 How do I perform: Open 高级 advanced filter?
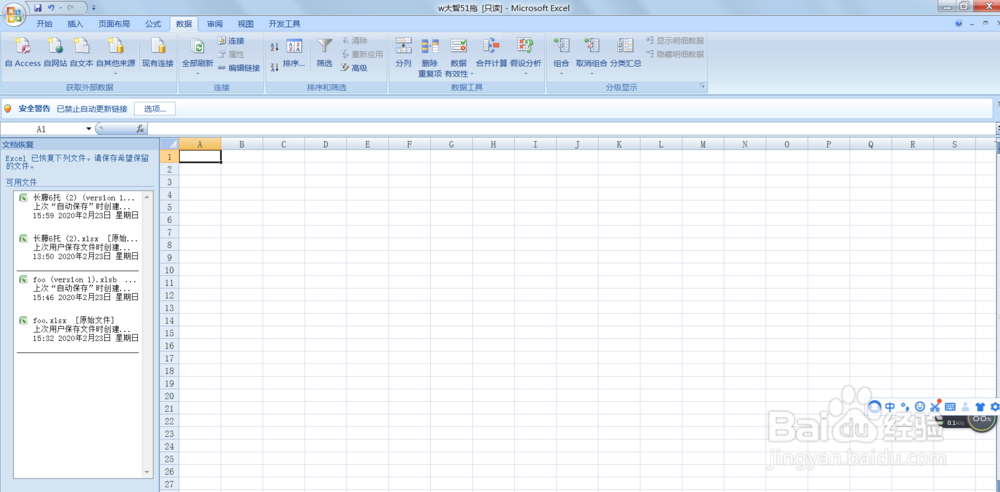[355, 68]
